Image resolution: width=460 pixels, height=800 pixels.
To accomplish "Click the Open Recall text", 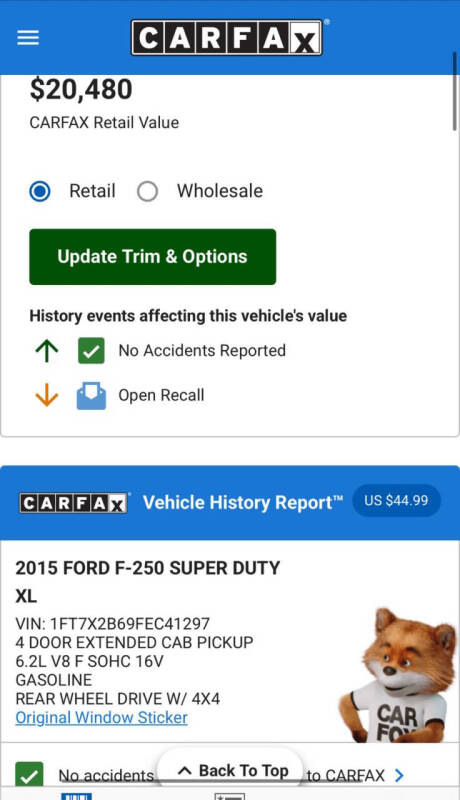I will (x=161, y=395).
